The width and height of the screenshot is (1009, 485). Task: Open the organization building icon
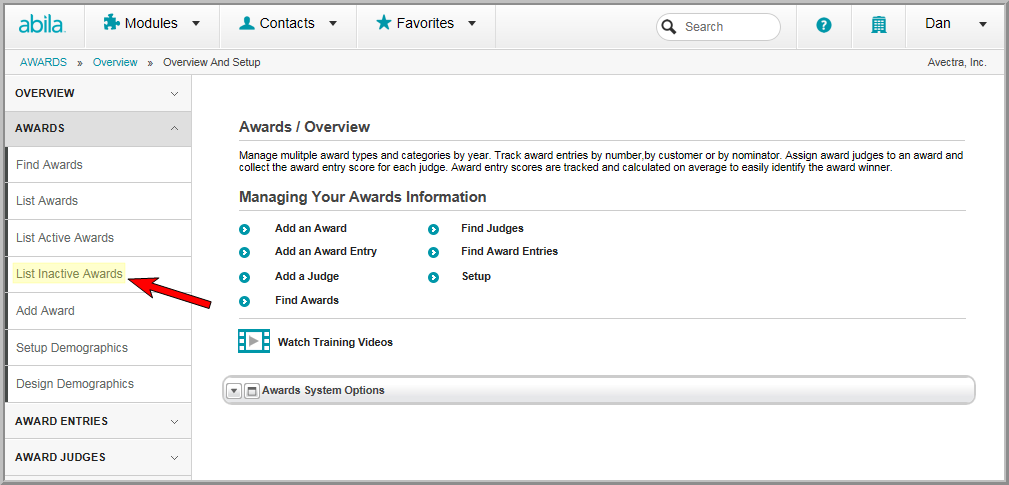[878, 26]
